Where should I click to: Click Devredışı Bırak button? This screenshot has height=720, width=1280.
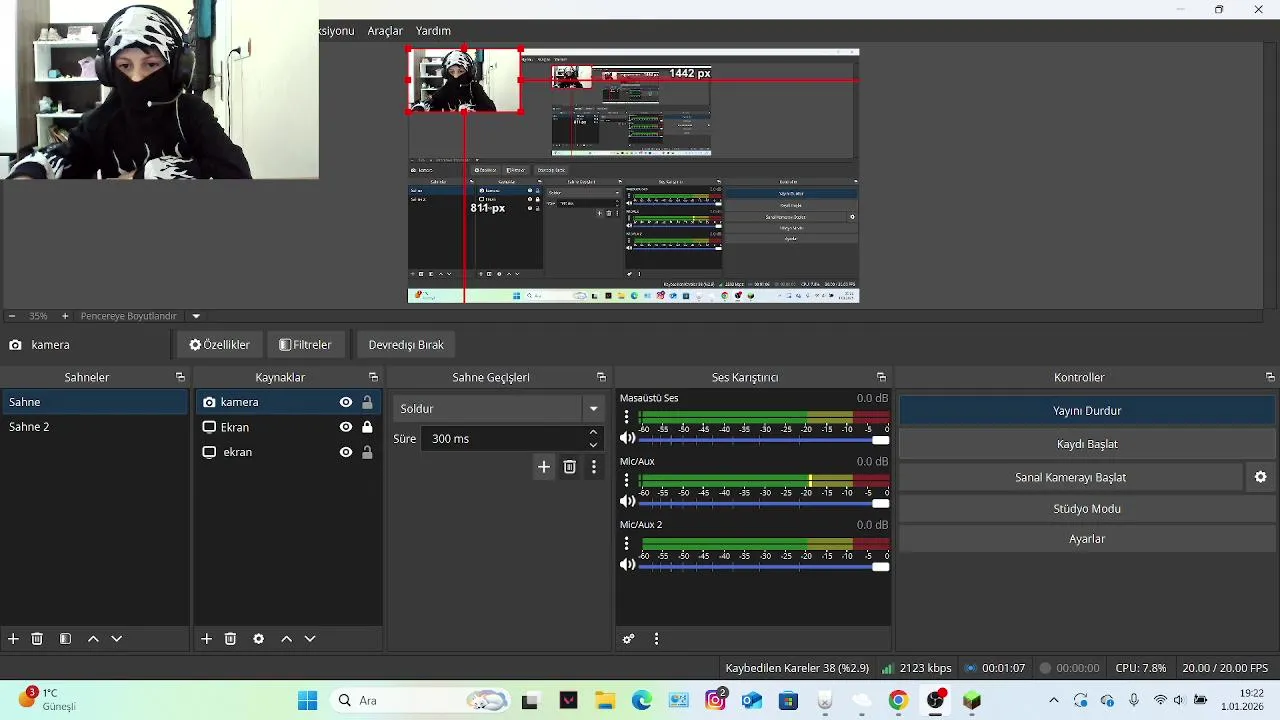[x=406, y=344]
